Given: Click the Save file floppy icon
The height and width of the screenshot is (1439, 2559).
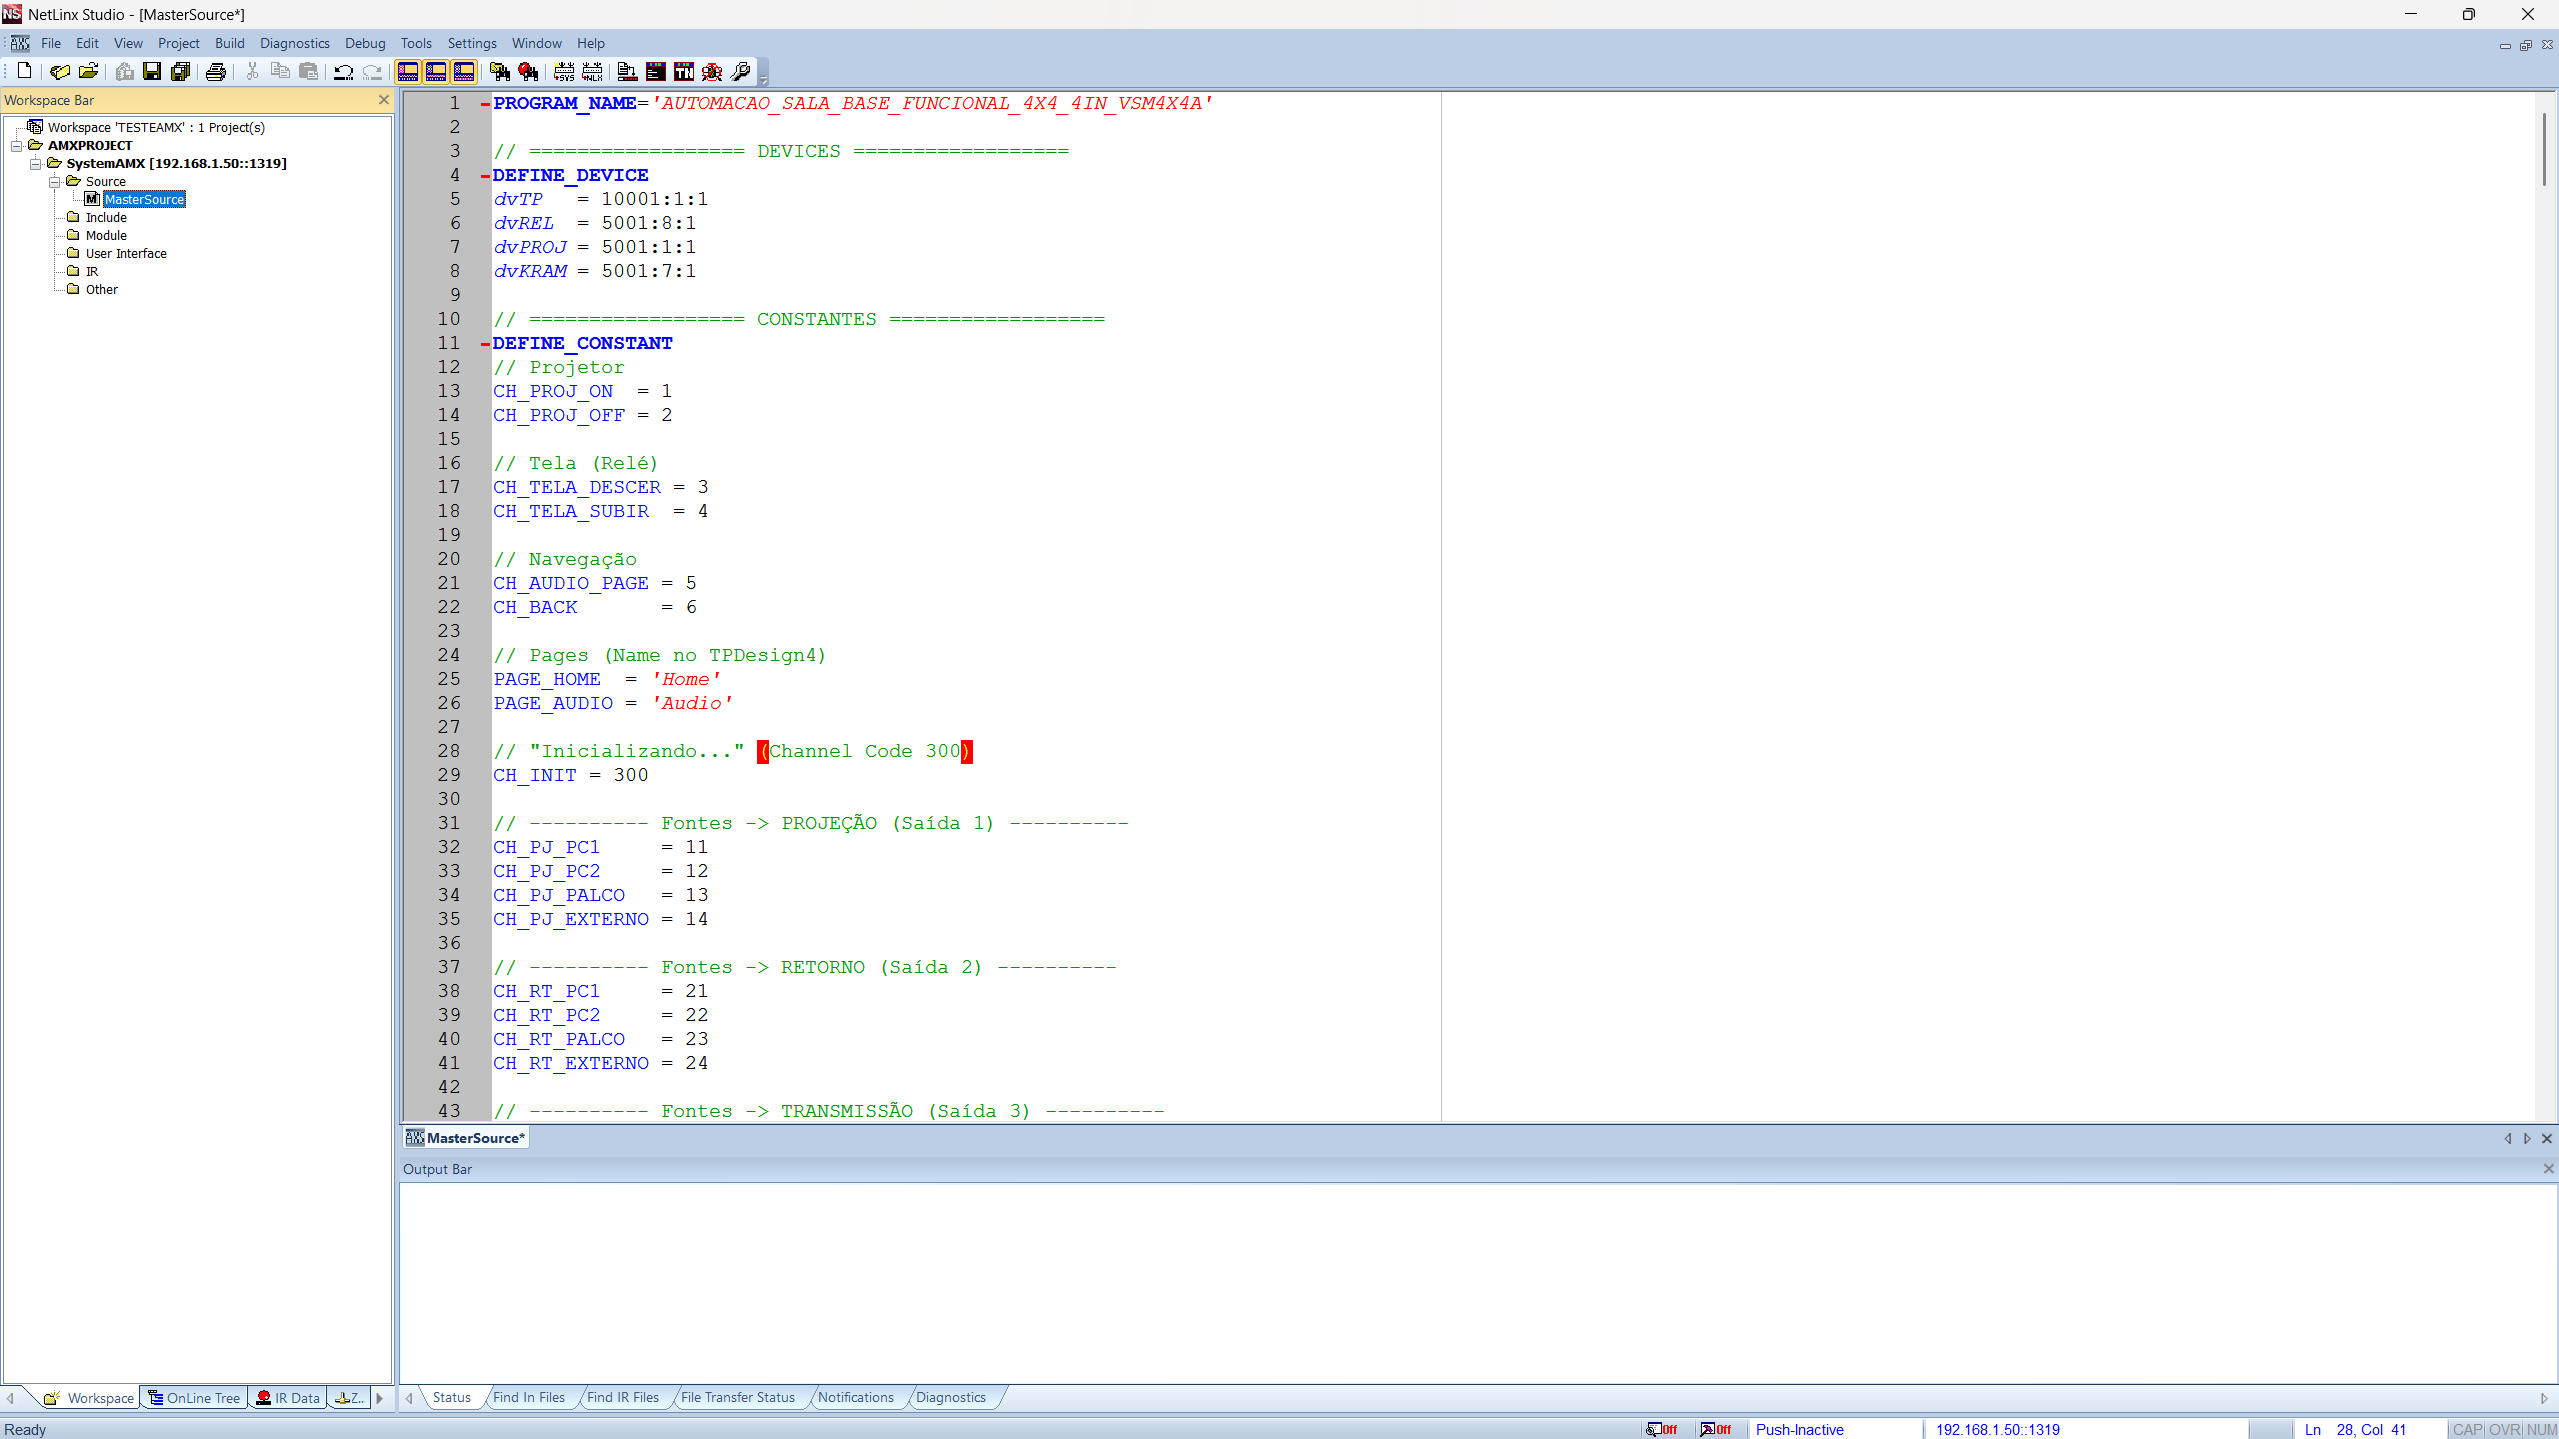Looking at the screenshot, I should (x=152, y=71).
